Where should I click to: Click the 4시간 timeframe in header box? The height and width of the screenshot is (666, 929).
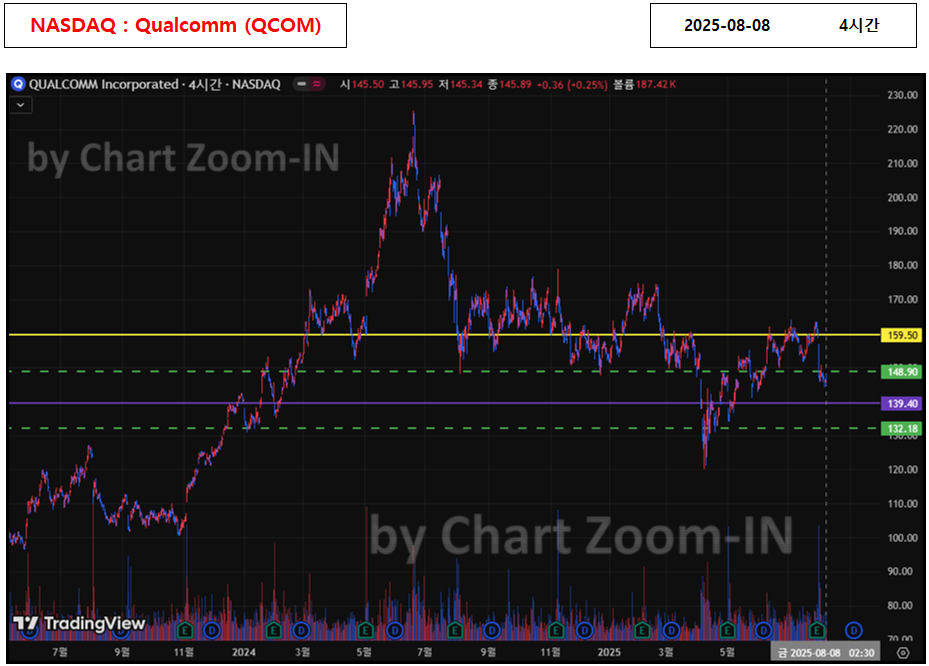[859, 25]
